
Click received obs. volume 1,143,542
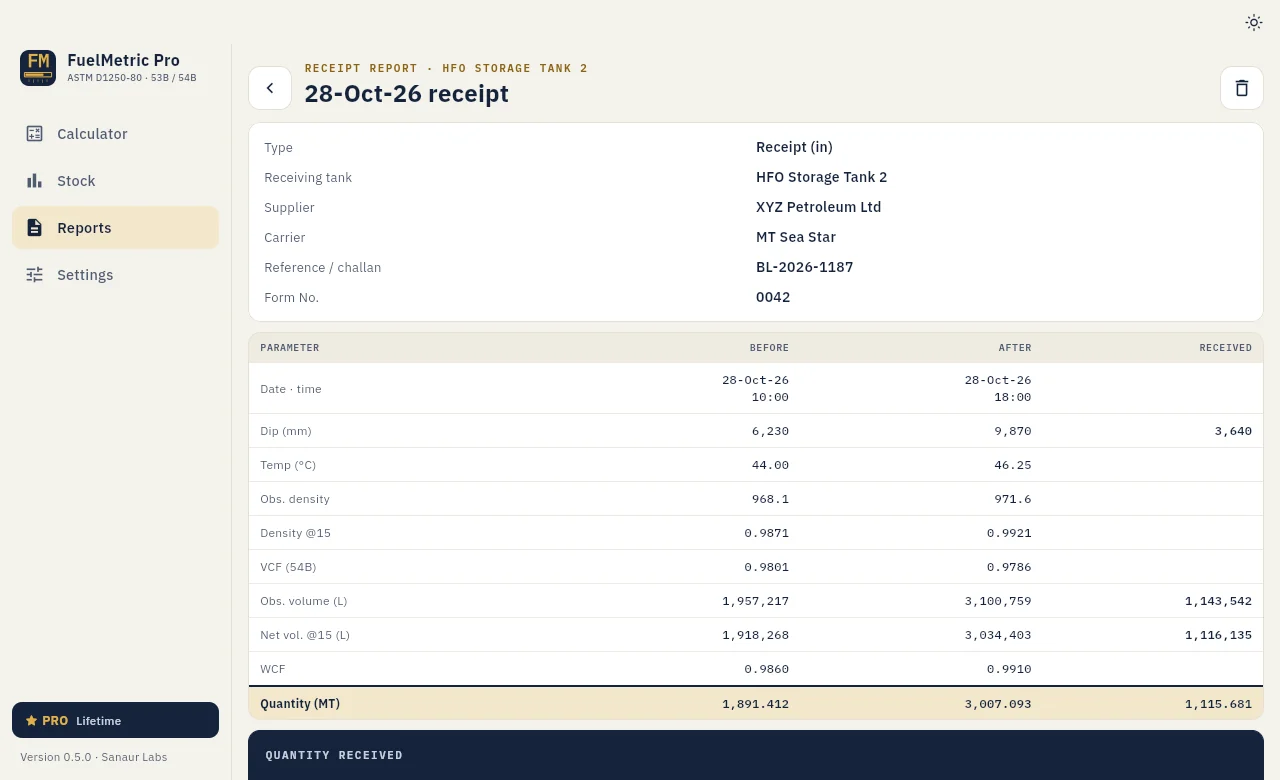pos(1218,601)
